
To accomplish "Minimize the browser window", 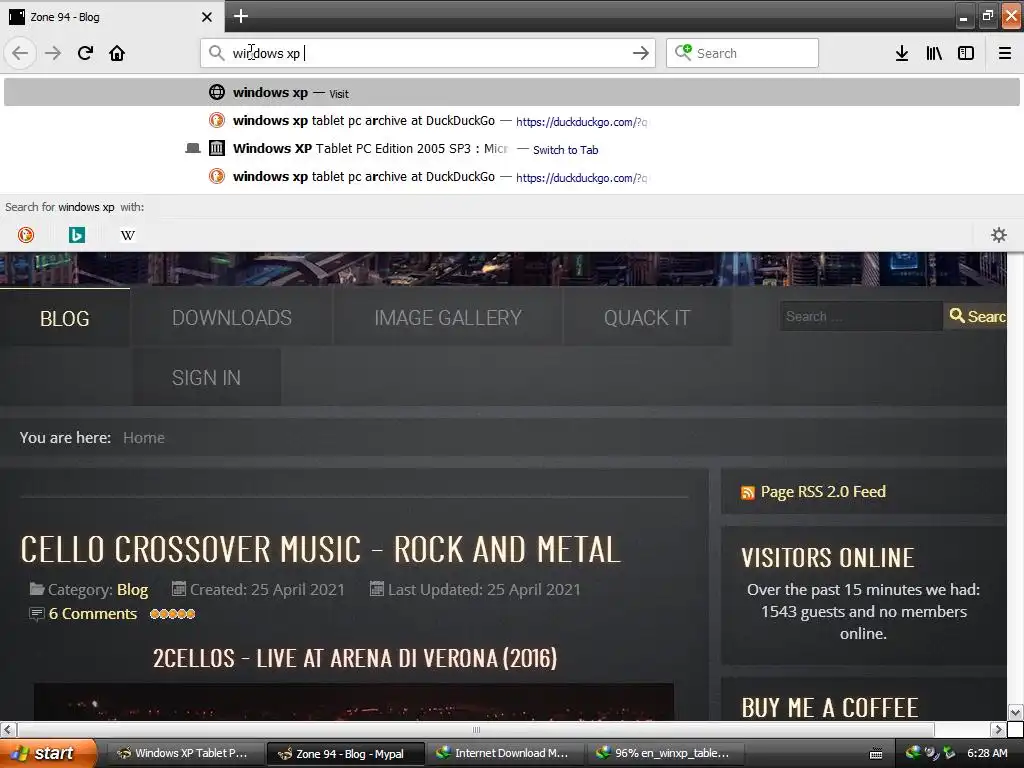I will click(963, 16).
